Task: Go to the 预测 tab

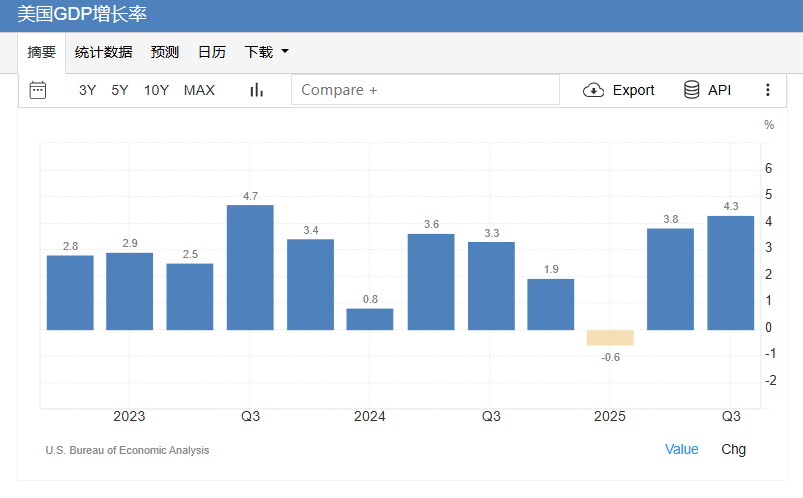Action: [165, 52]
